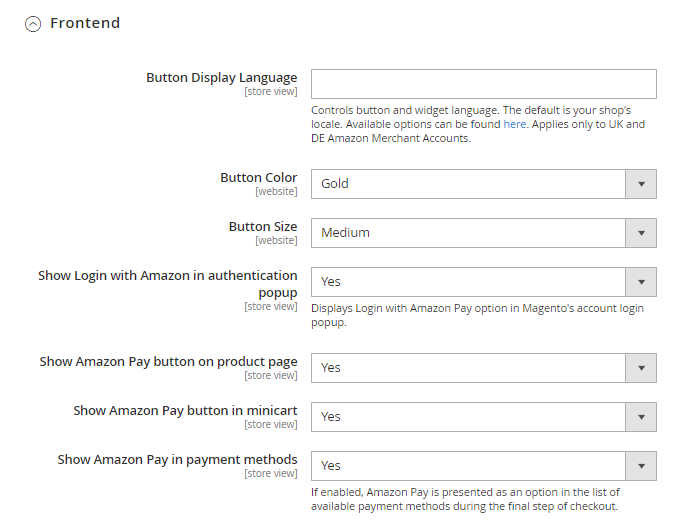
Task: Open the Button Color dropdown showing Gold
Action: pos(468,184)
